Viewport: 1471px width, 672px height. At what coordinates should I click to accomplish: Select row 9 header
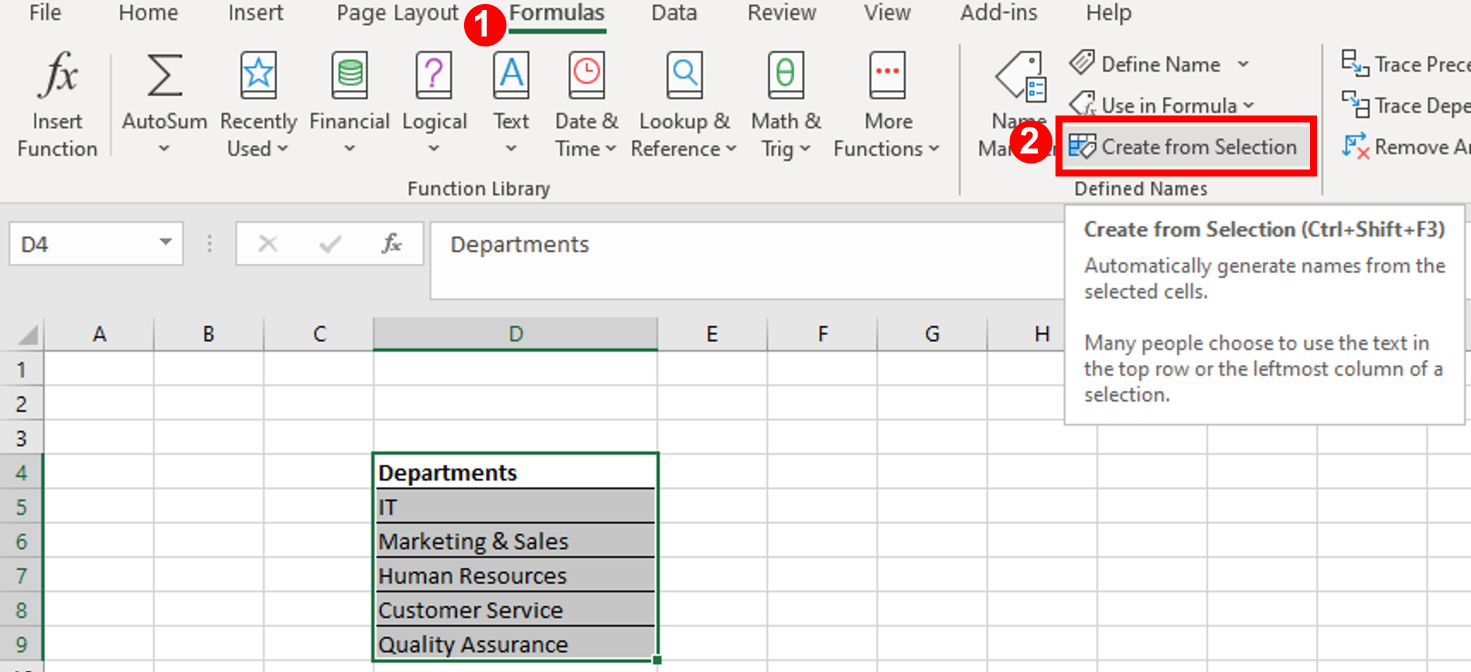22,644
